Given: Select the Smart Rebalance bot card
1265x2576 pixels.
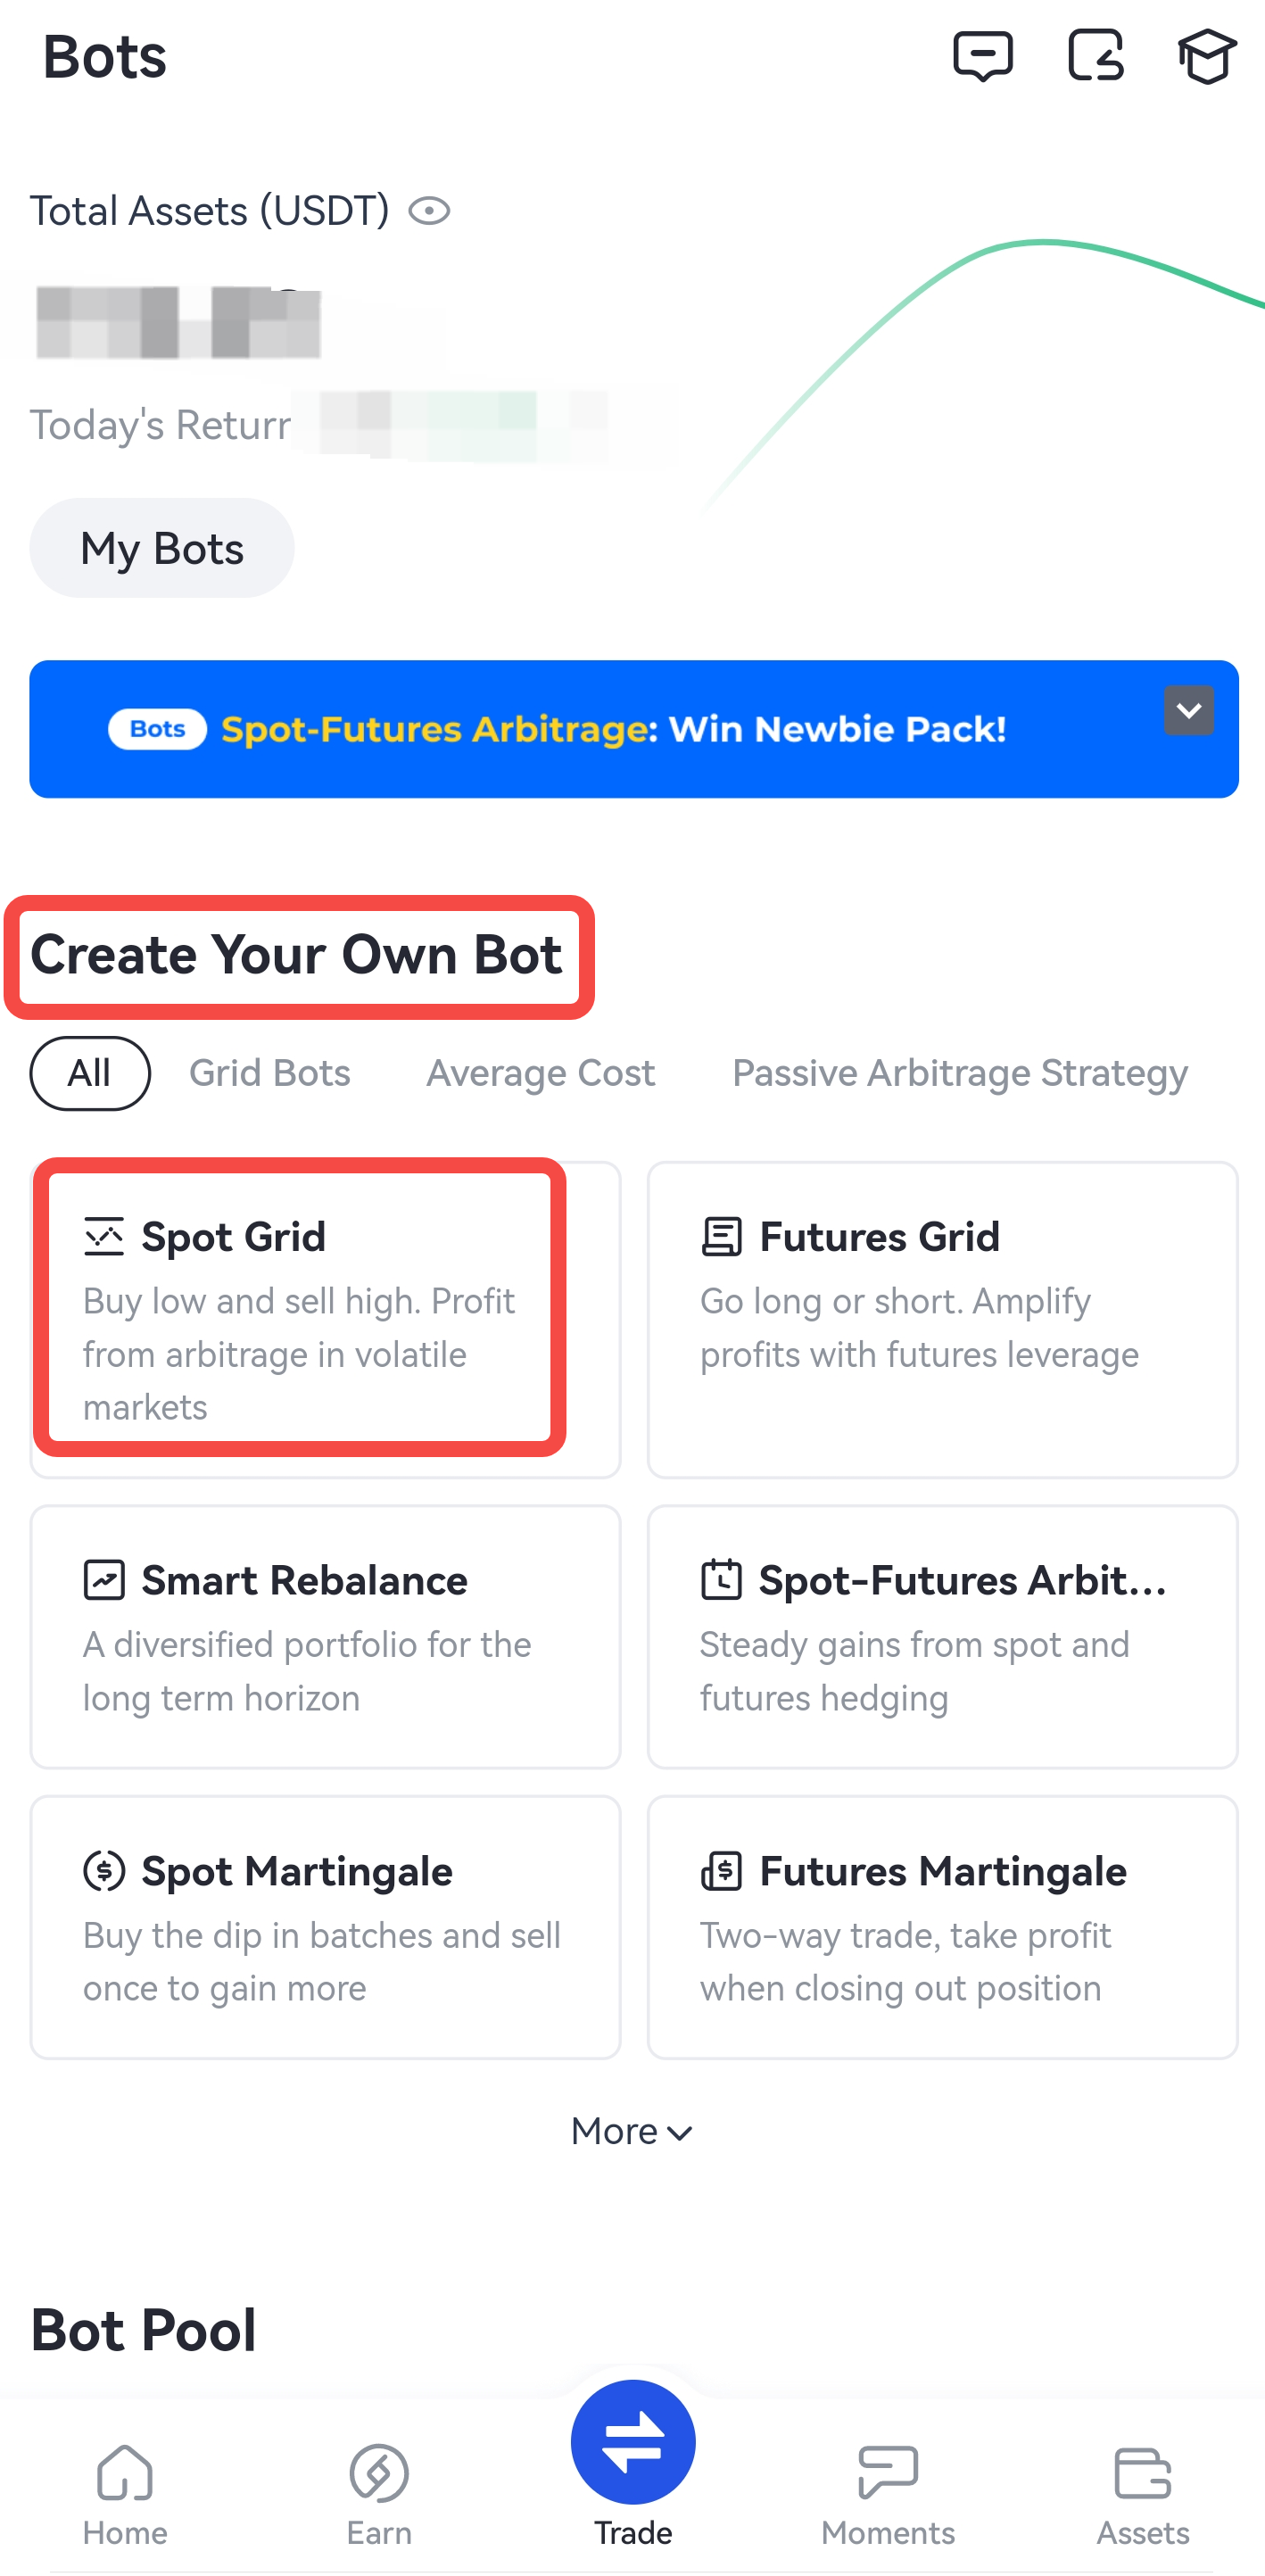Looking at the screenshot, I should click(x=325, y=1636).
